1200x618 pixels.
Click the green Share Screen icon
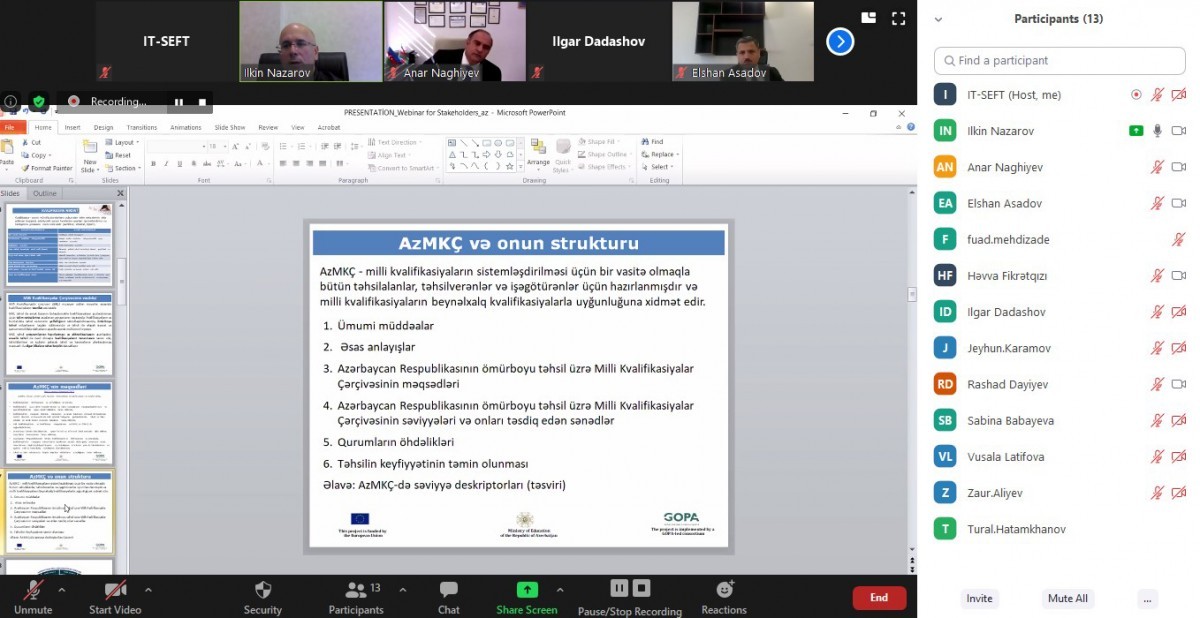coord(527,590)
